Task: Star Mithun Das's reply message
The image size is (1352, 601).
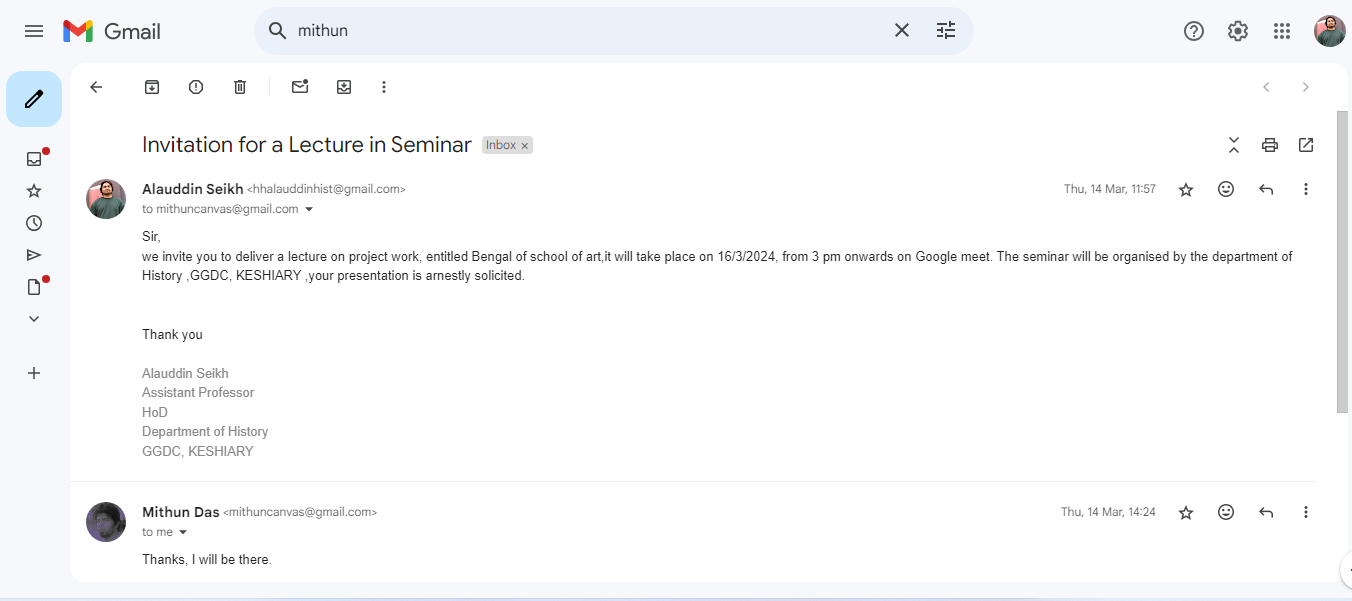Action: click(1186, 512)
